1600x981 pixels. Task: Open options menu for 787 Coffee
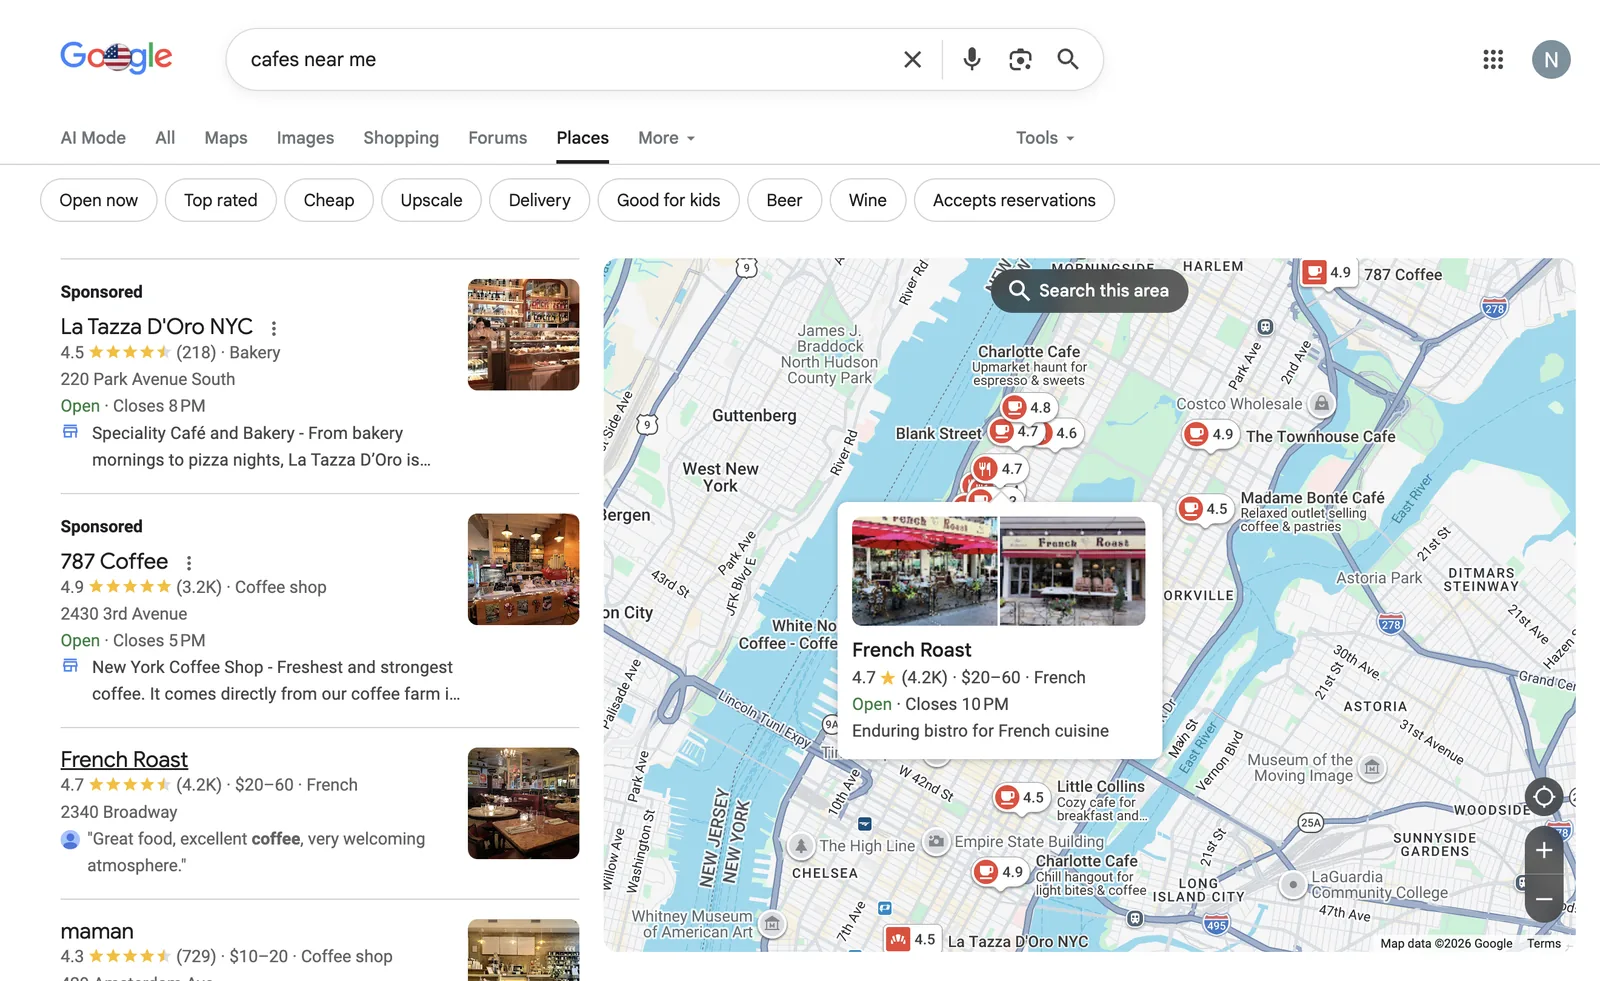coord(189,563)
